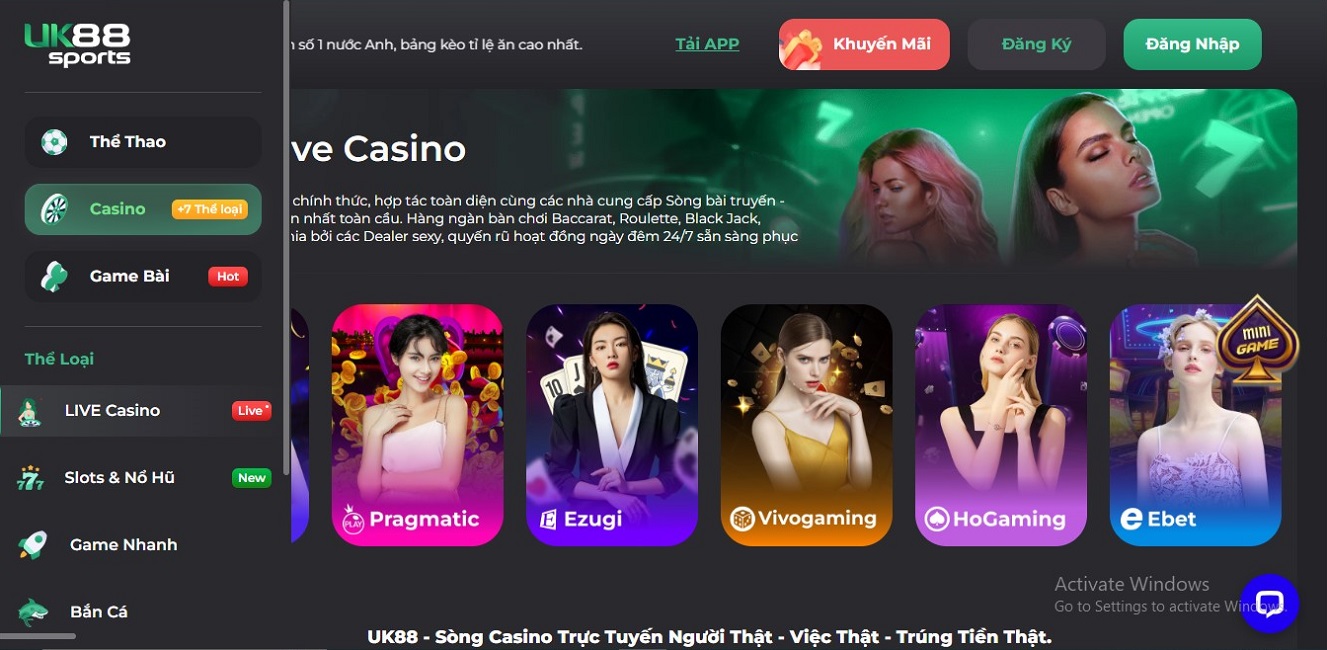
Task: Select the Ebet provider card
Action: coord(1195,425)
